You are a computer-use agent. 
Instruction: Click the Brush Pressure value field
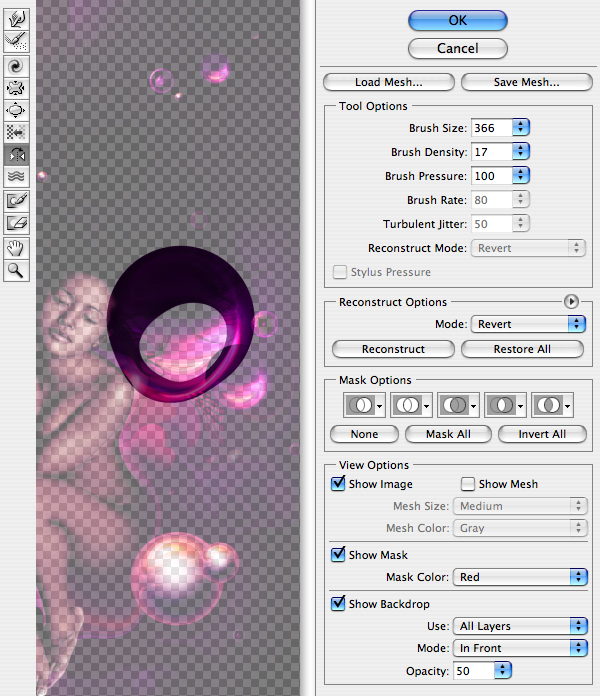point(492,176)
